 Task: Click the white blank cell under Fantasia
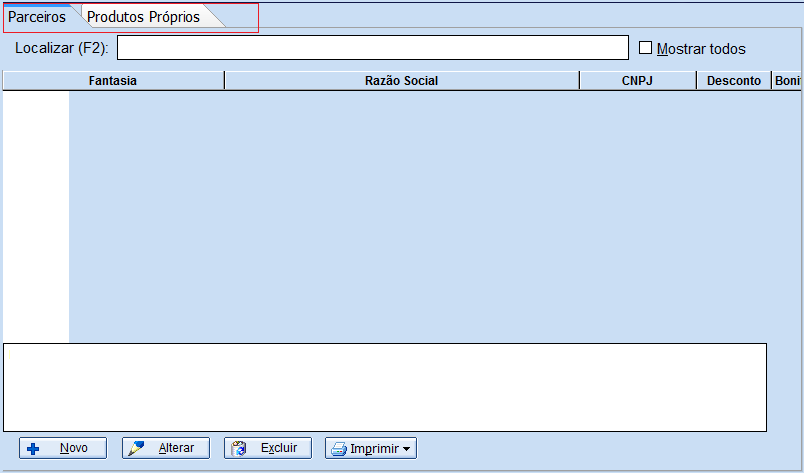click(x=36, y=215)
